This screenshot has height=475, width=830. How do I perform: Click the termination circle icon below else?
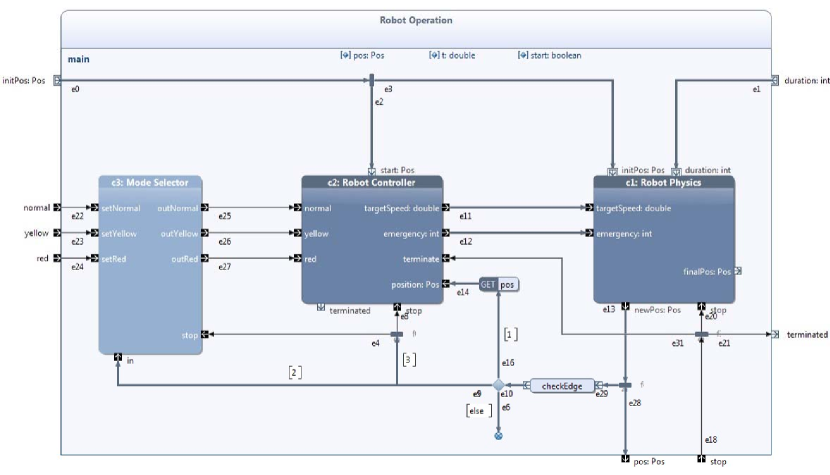tap(498, 436)
